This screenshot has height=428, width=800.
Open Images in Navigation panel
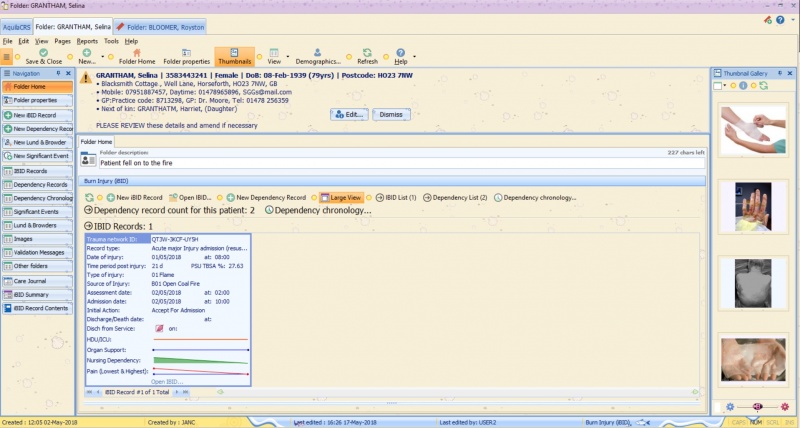(x=38, y=239)
